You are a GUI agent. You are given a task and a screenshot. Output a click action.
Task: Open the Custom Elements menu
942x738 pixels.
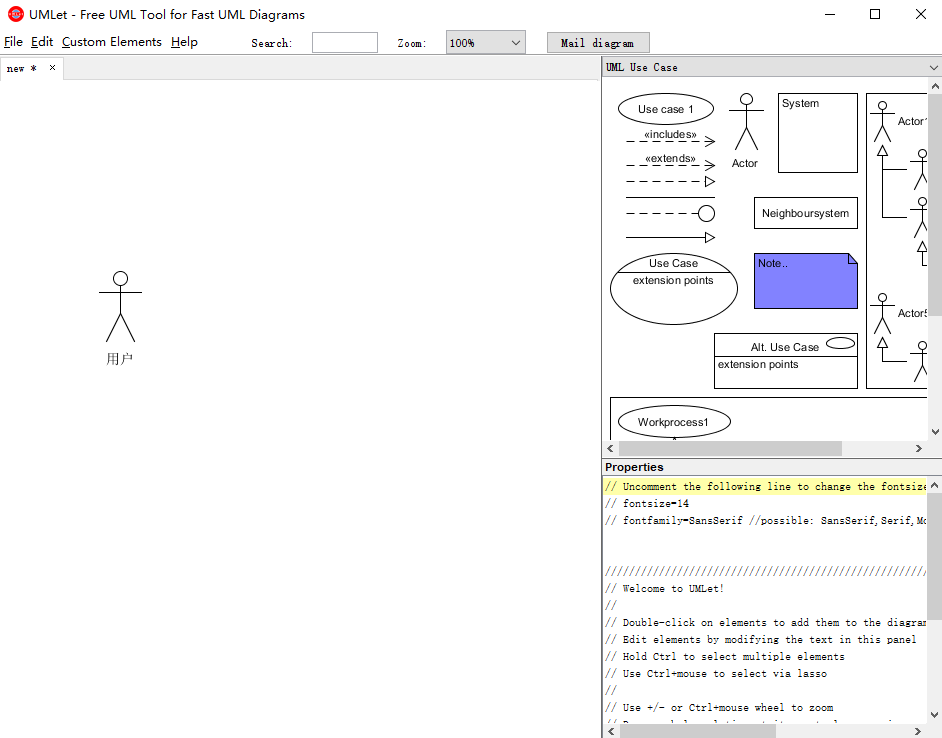pyautogui.click(x=112, y=42)
